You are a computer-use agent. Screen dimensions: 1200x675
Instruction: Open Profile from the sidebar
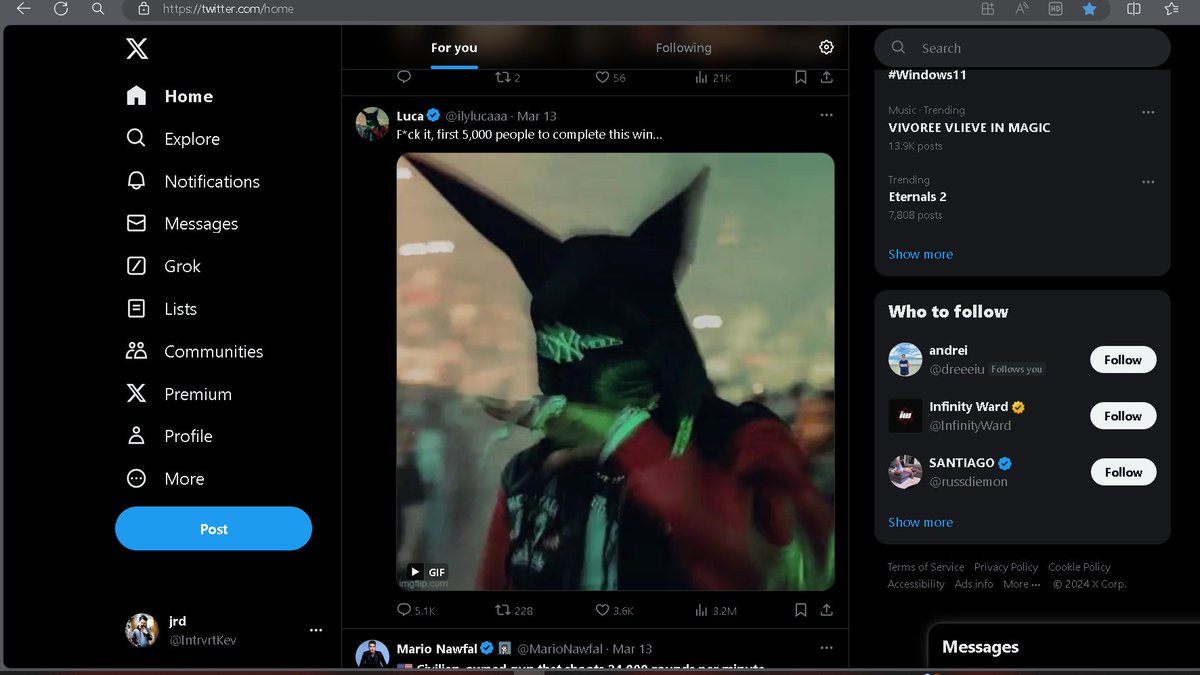pyautogui.click(x=169, y=436)
